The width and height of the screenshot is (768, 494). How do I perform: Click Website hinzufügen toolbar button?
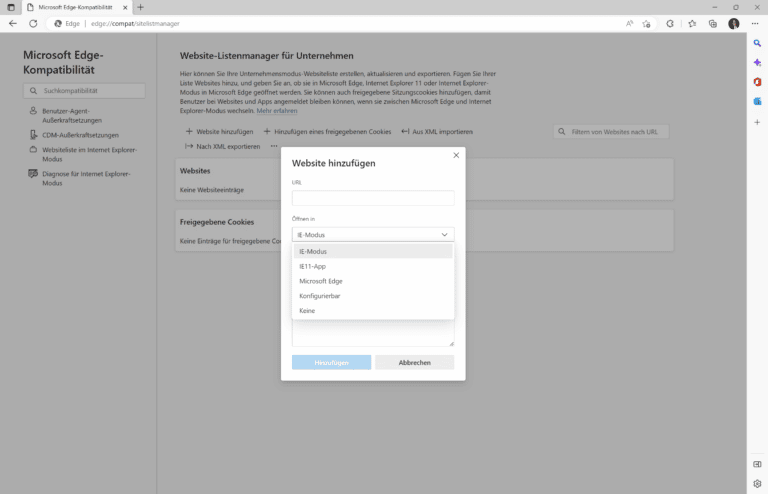[x=219, y=132]
